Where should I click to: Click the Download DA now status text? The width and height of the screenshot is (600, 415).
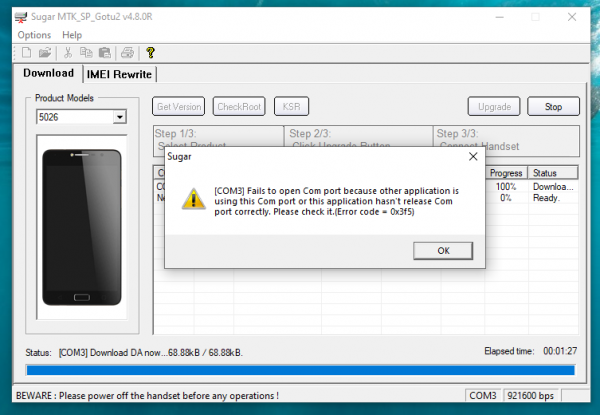(x=151, y=353)
